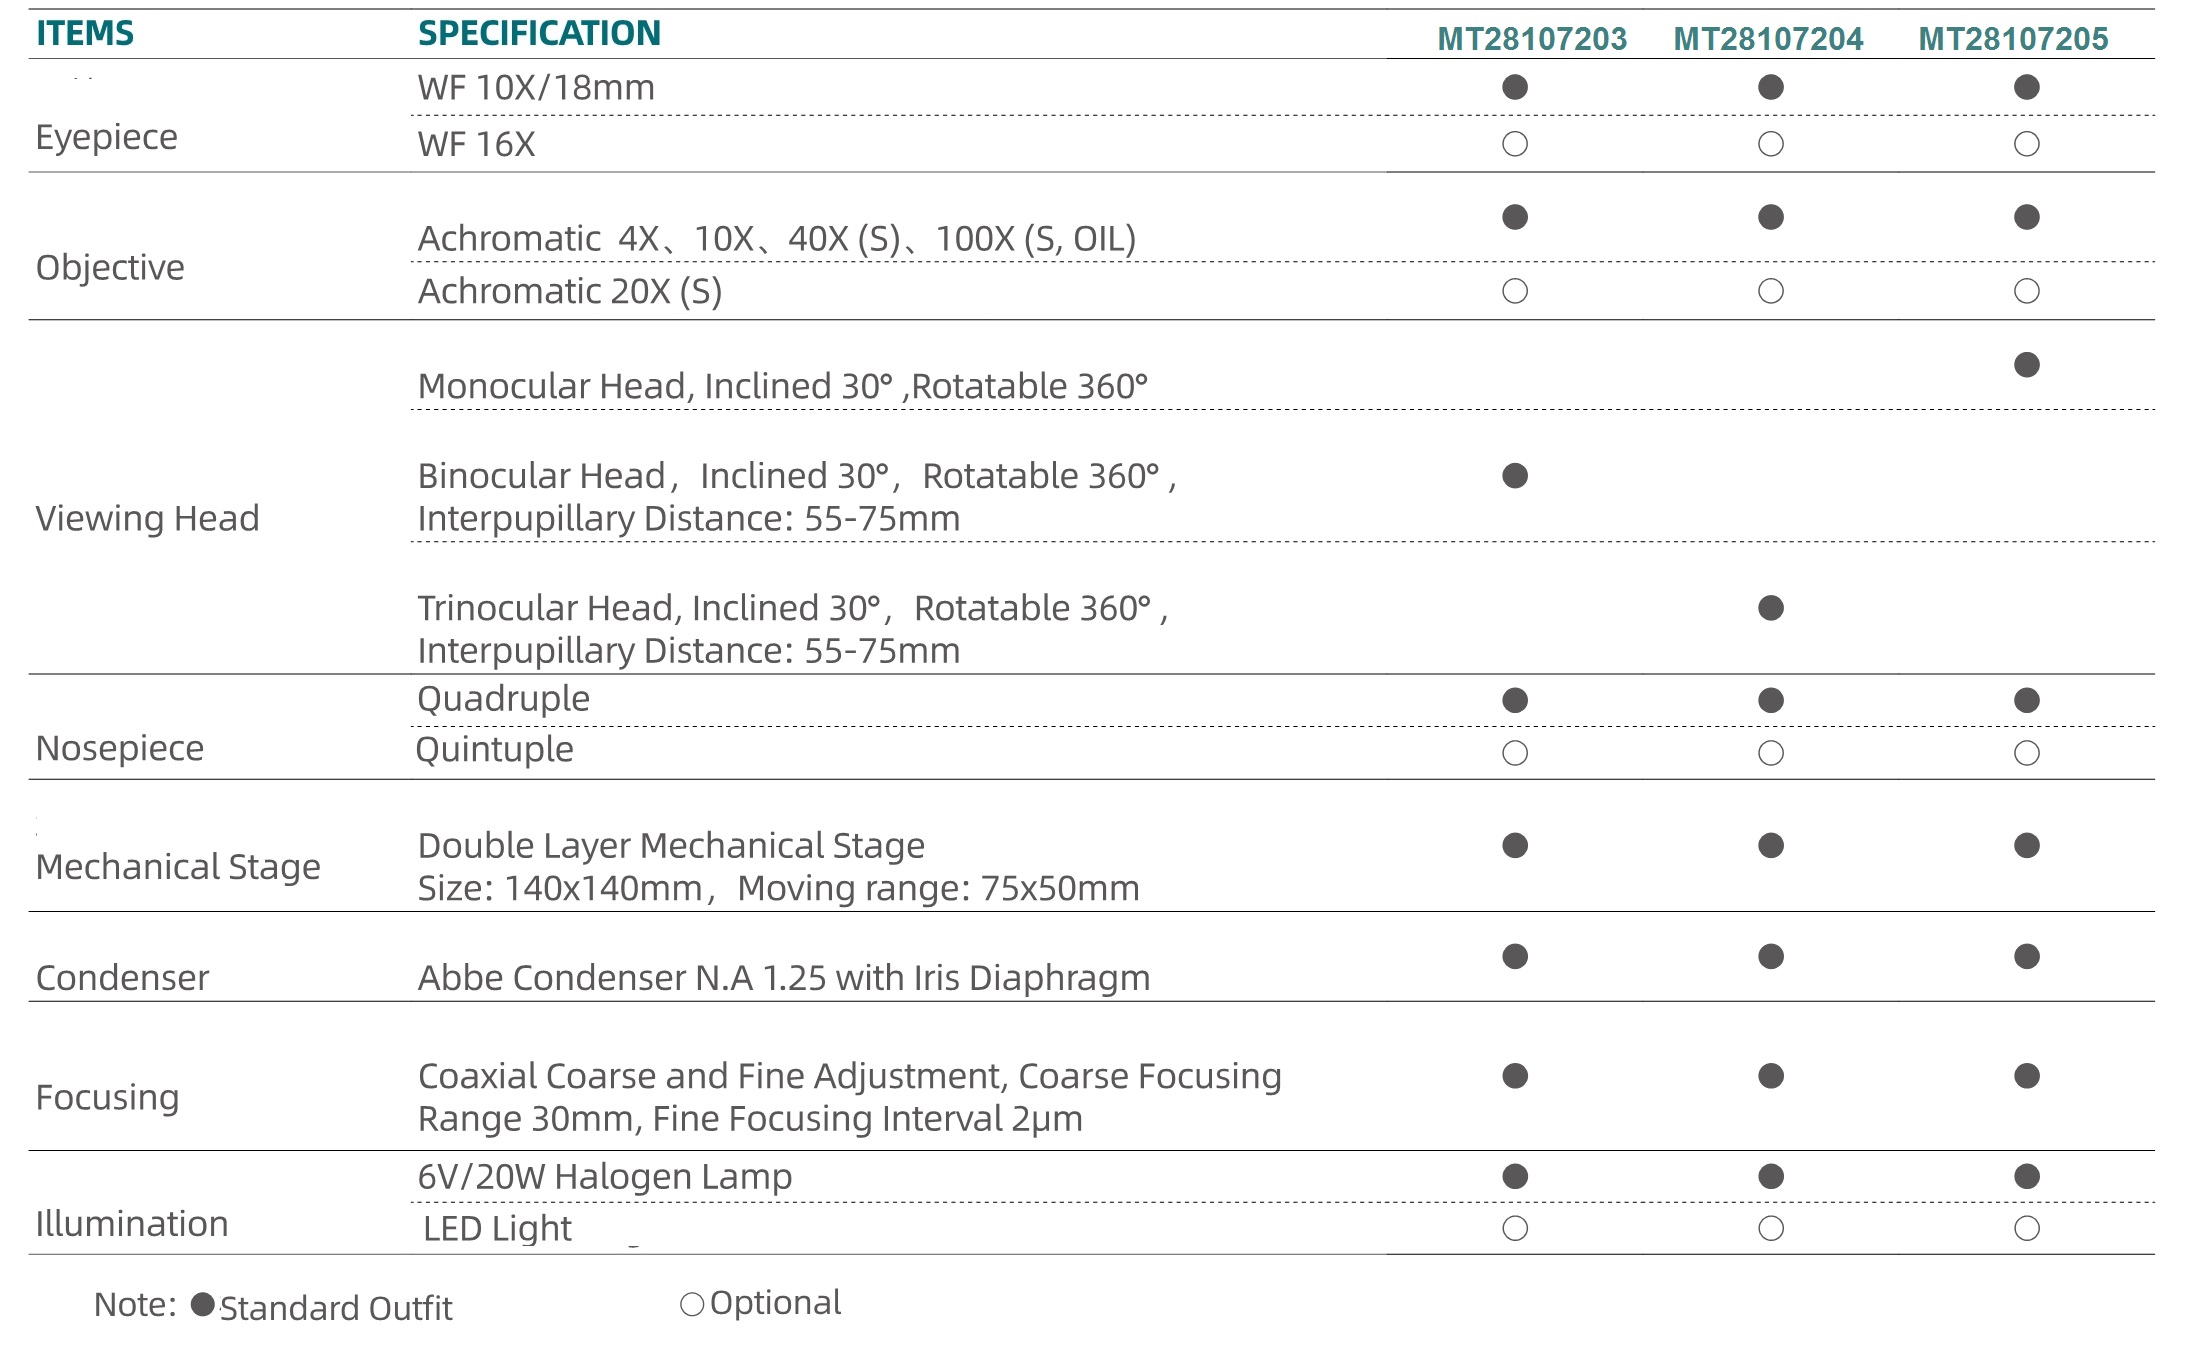This screenshot has height=1351, width=2191.
Task: Click the ITEMS header
Action: click(x=85, y=33)
